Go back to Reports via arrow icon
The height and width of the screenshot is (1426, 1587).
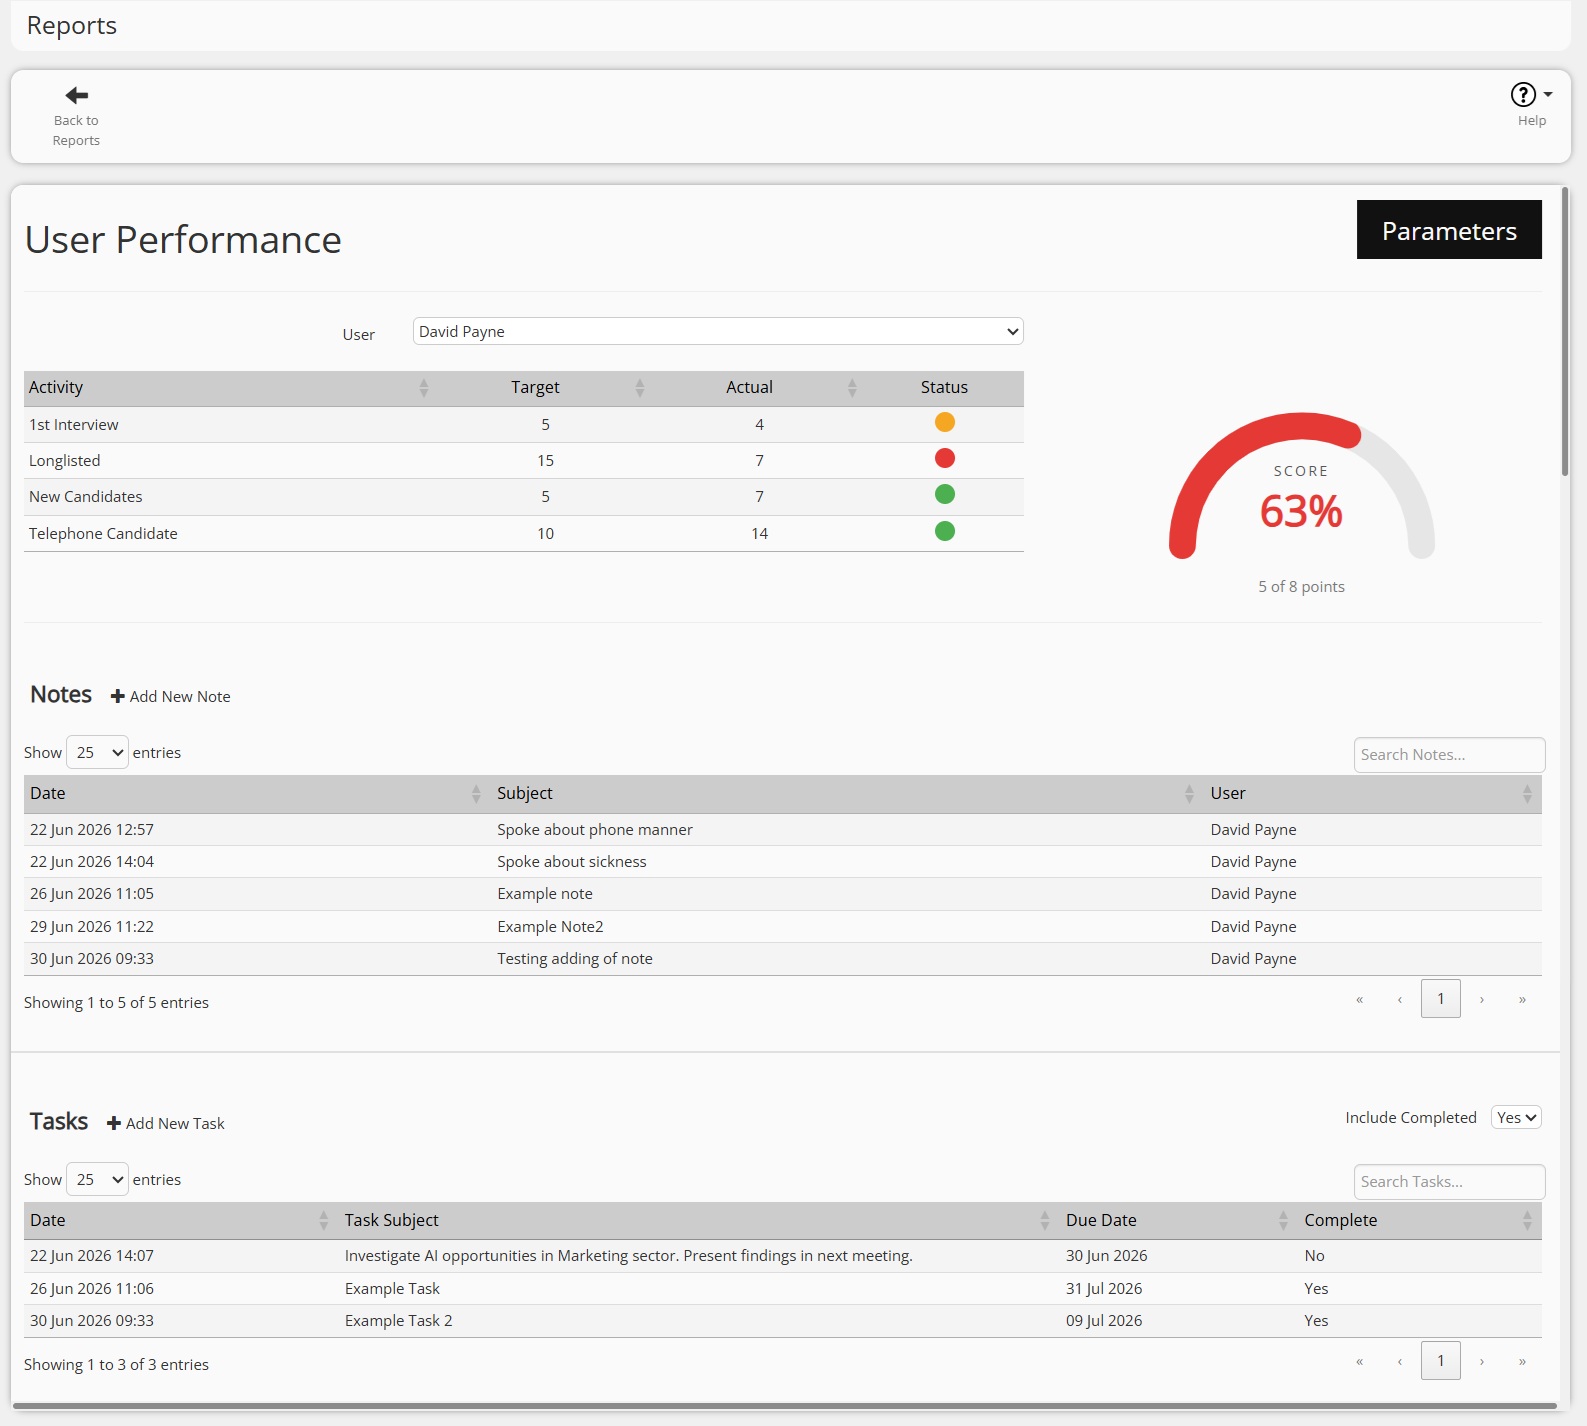coord(76,95)
